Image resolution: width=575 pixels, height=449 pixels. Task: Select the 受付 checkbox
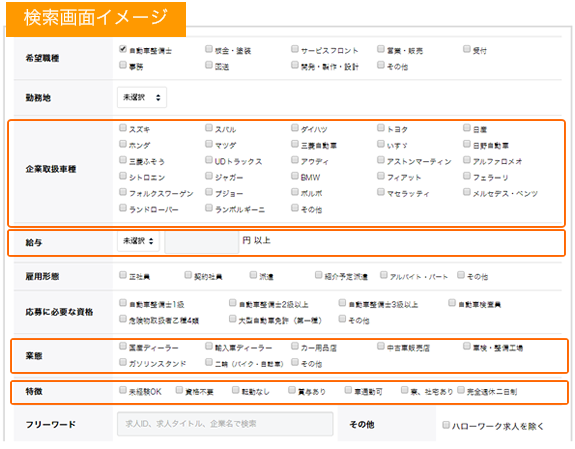[467, 49]
